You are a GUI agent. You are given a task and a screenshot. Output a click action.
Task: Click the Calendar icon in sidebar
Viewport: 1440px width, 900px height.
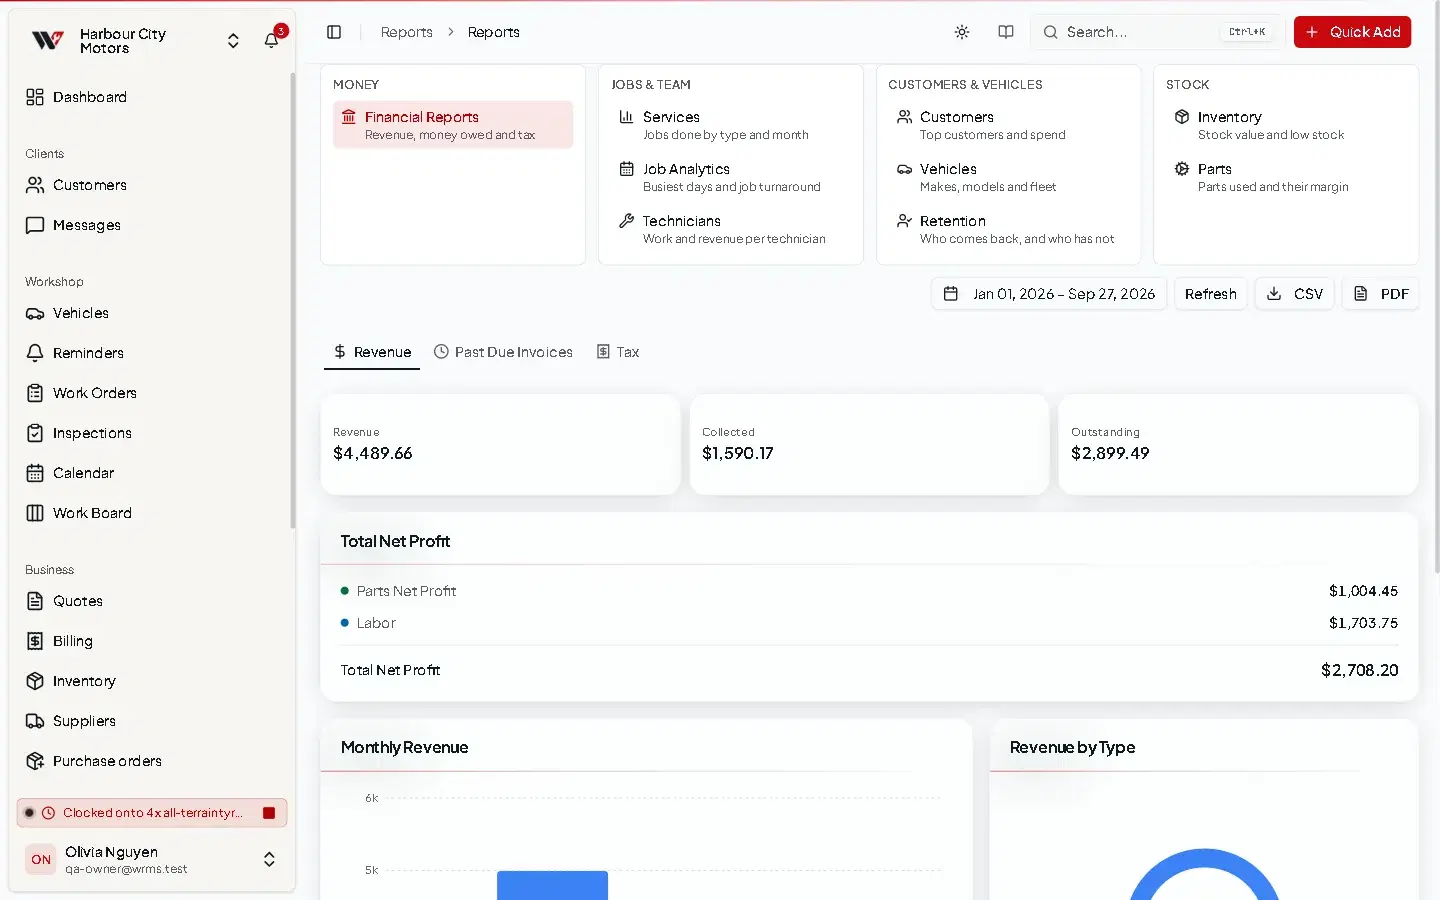[x=35, y=473]
